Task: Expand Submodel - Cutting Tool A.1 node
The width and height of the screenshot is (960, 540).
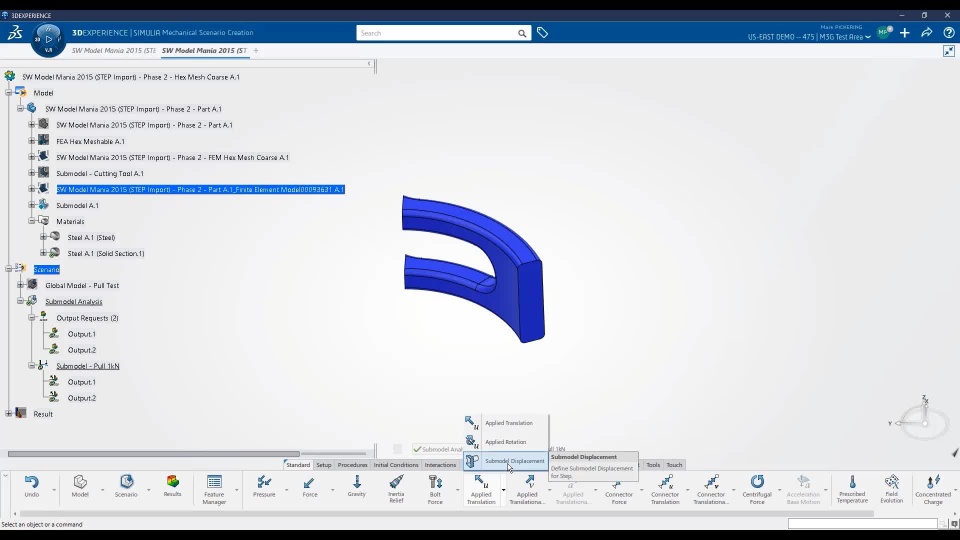Action: 32,173
